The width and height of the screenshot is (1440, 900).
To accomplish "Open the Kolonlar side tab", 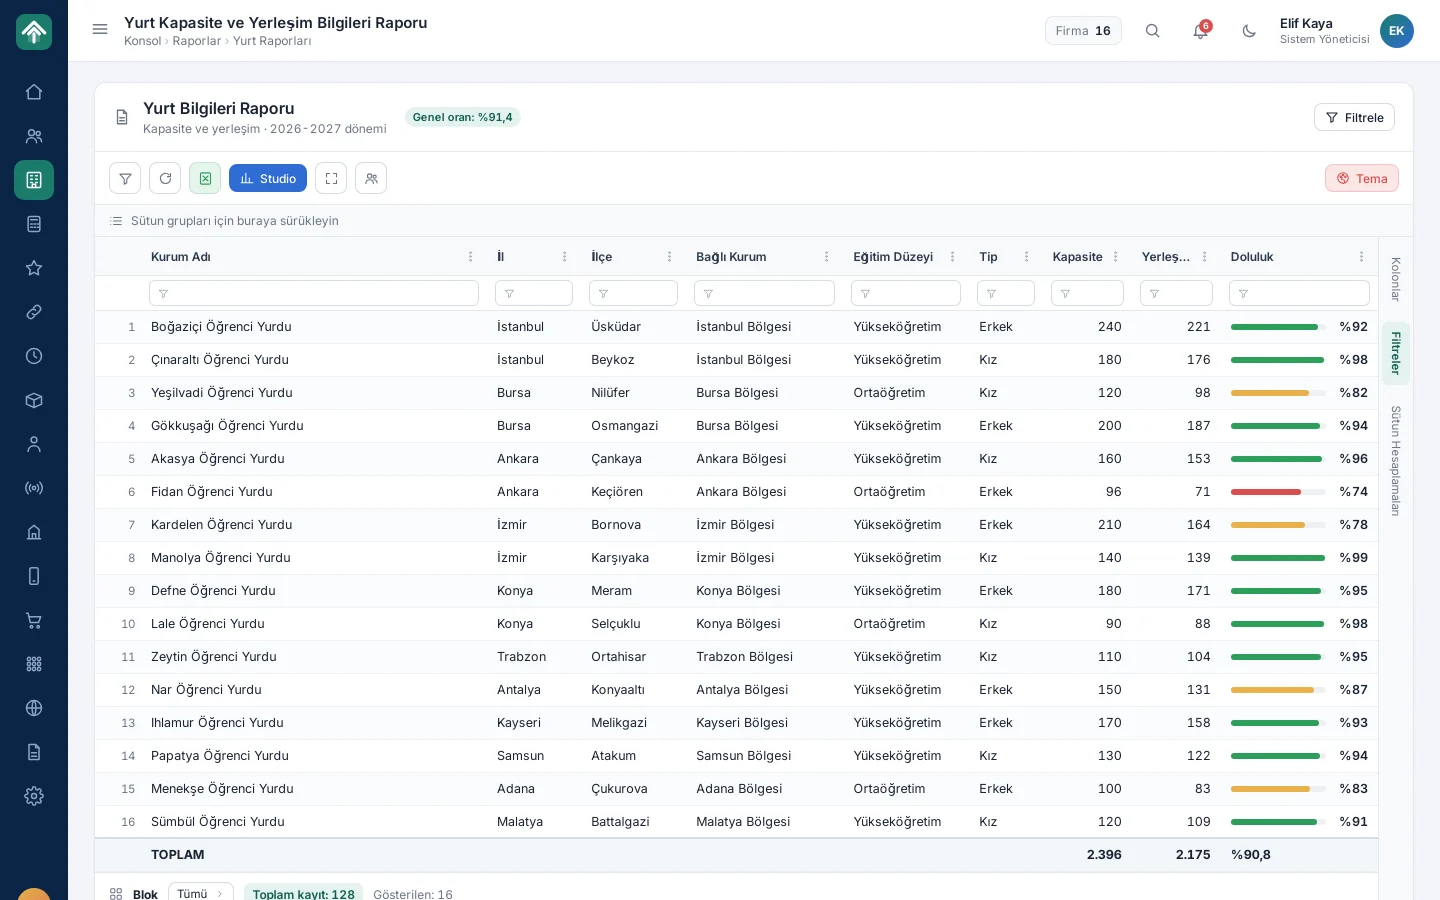I will click(1396, 279).
